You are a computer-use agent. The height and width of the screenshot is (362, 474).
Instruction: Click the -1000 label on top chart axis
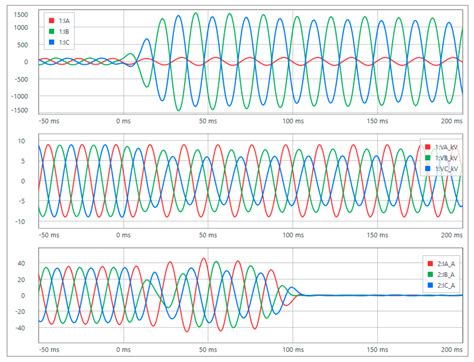[20, 96]
